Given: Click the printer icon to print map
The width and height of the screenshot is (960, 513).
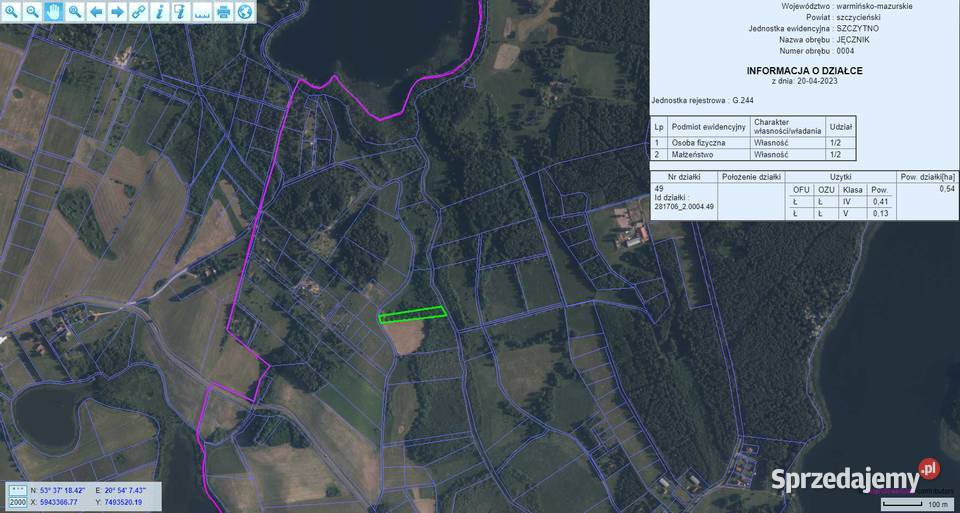Looking at the screenshot, I should point(223,11).
